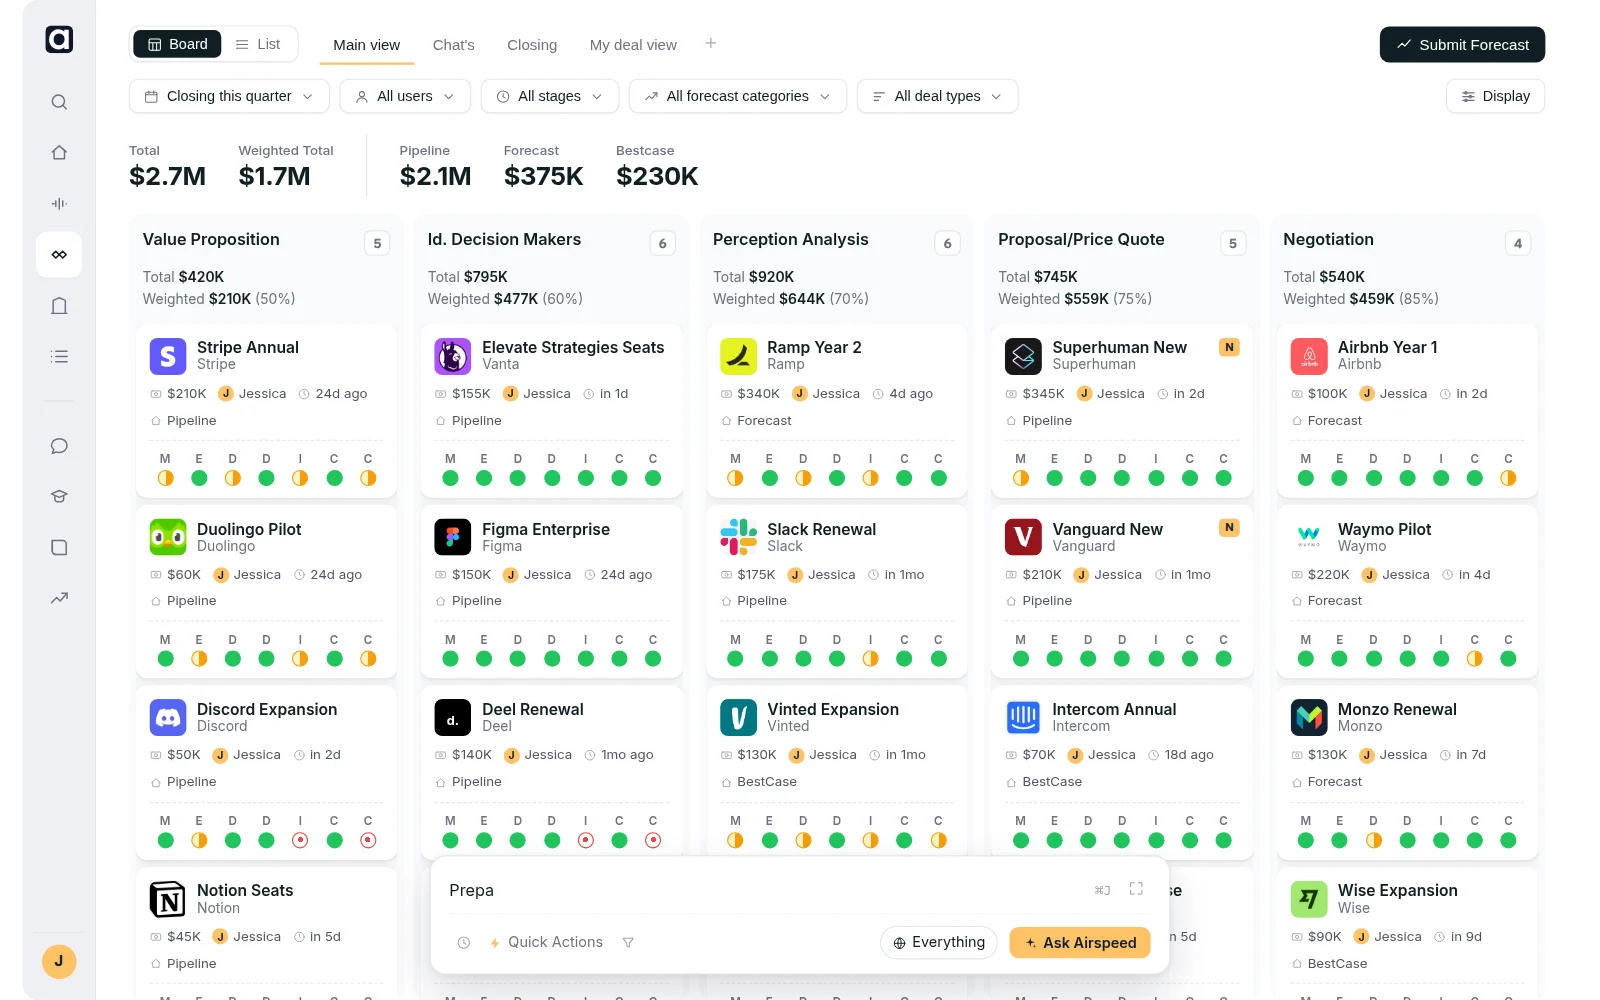The image size is (1600, 1000).
Task: Click the BestCase label on Intercom Annual card
Action: [1052, 782]
